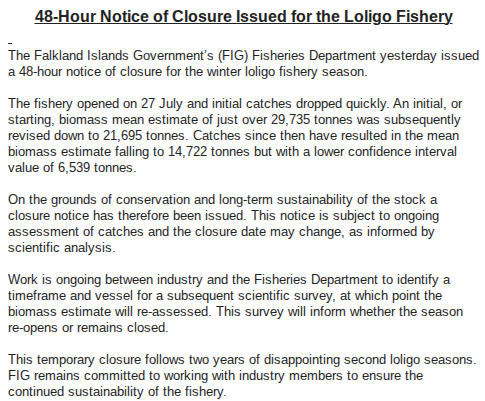Screen dimensions: 485x401
Task: Click the word 'Loligo' in the heading
Action: 367,17
